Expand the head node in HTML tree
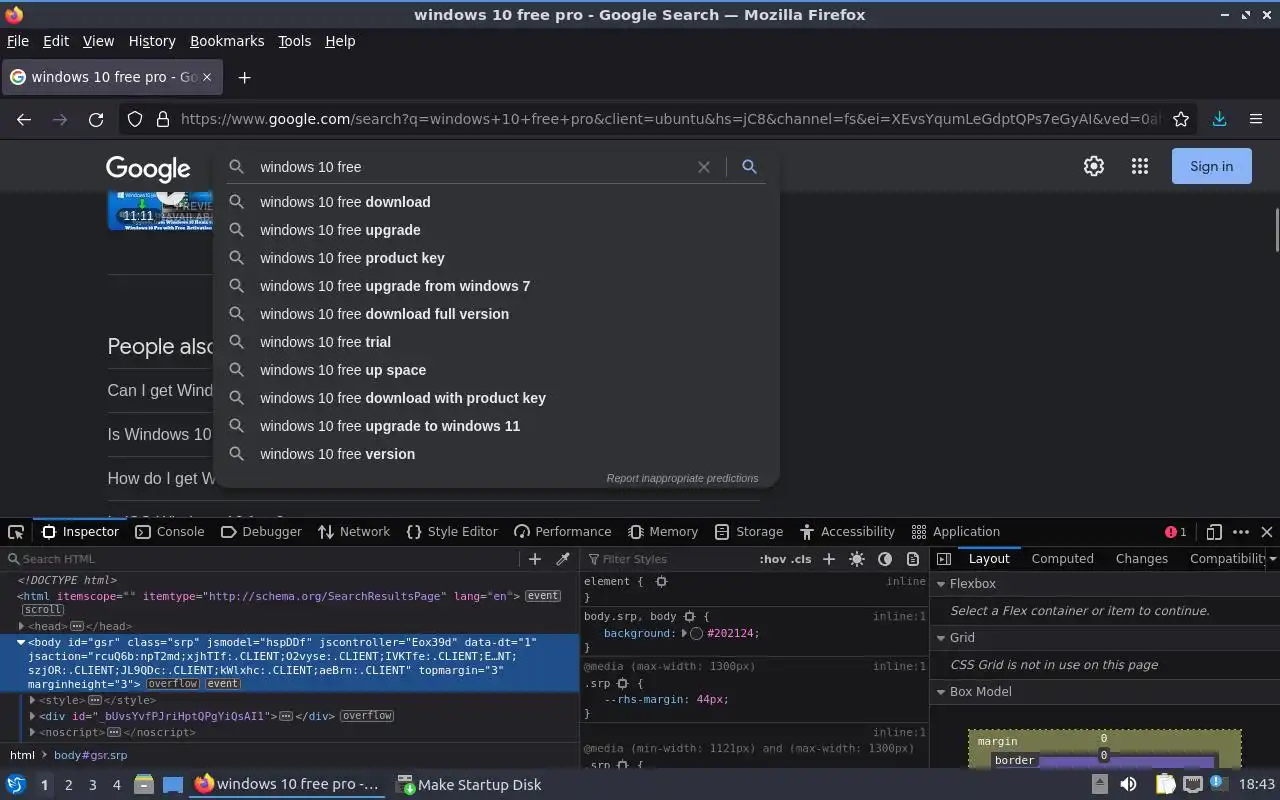This screenshot has width=1280, height=800. coord(21,626)
